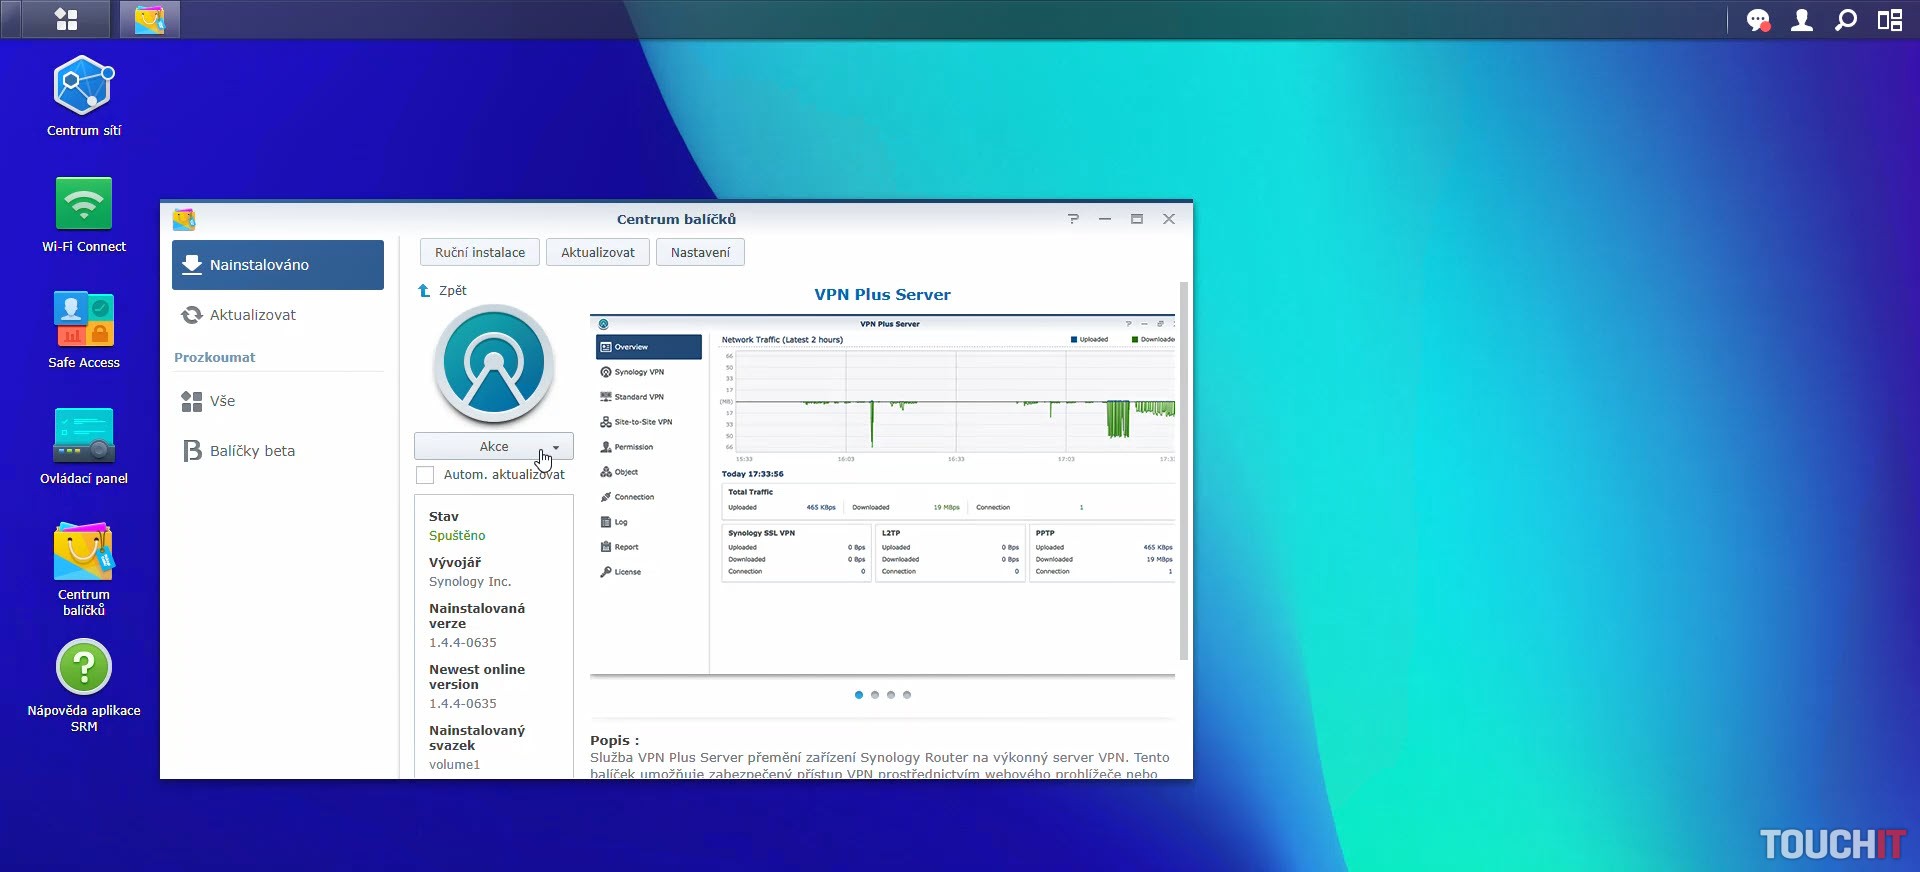The height and width of the screenshot is (872, 1920).
Task: Click the search magnifier in the taskbar
Action: 1846,20
